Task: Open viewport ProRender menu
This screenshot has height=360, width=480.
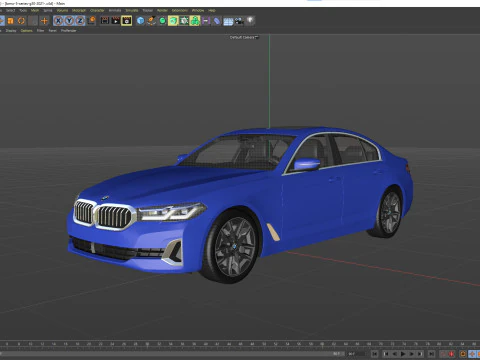Action: (x=69, y=31)
